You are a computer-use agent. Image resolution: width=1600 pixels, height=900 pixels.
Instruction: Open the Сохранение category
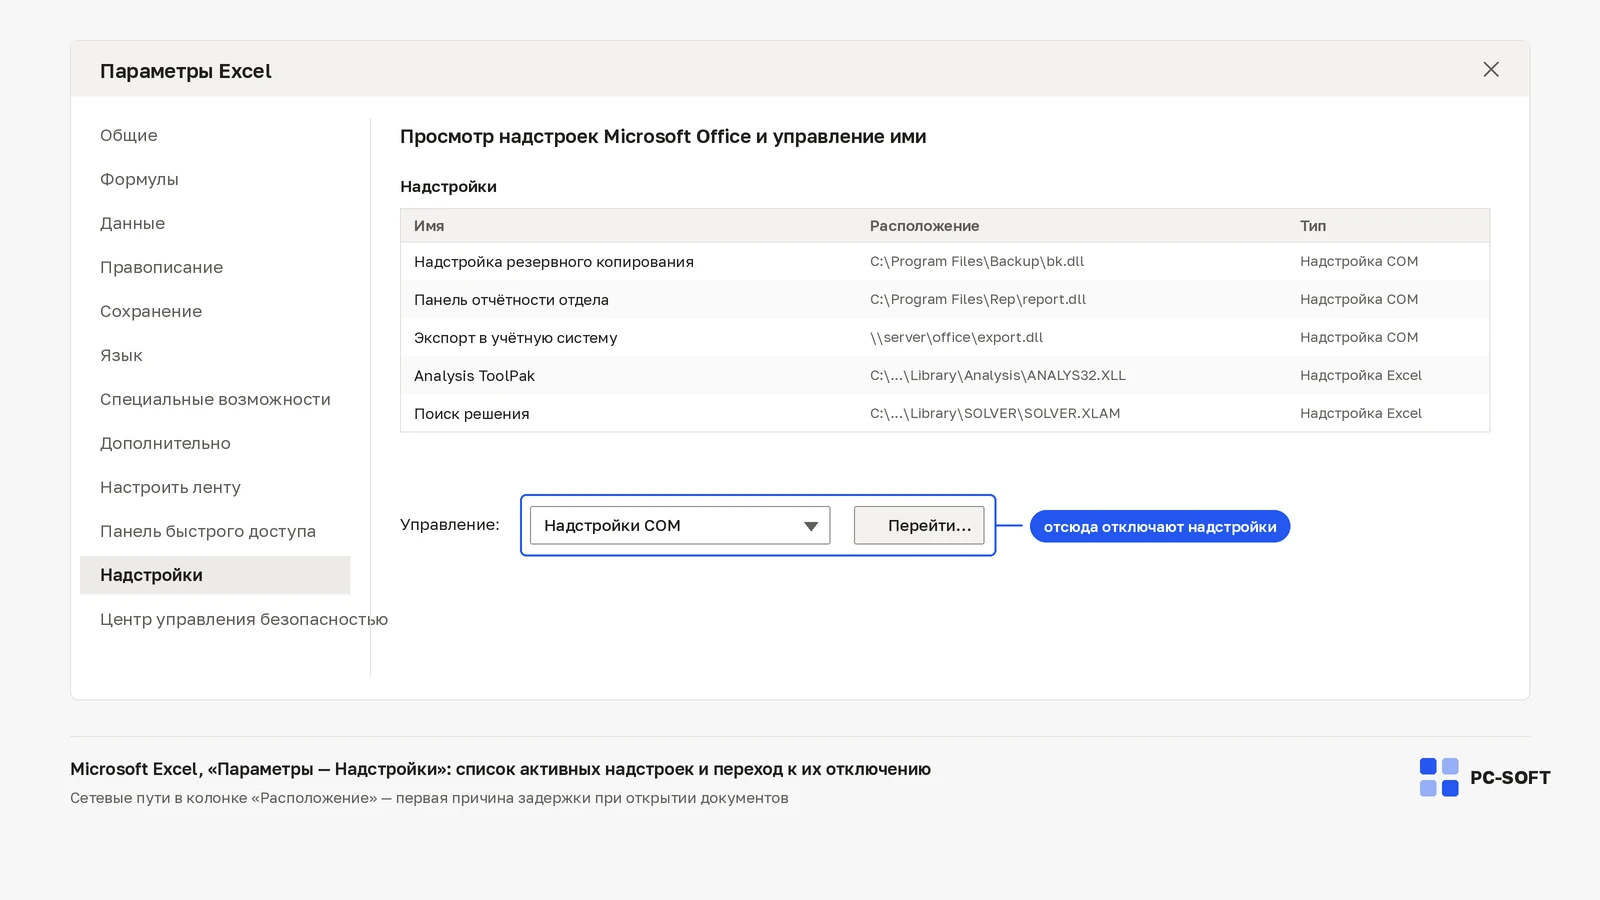[151, 311]
